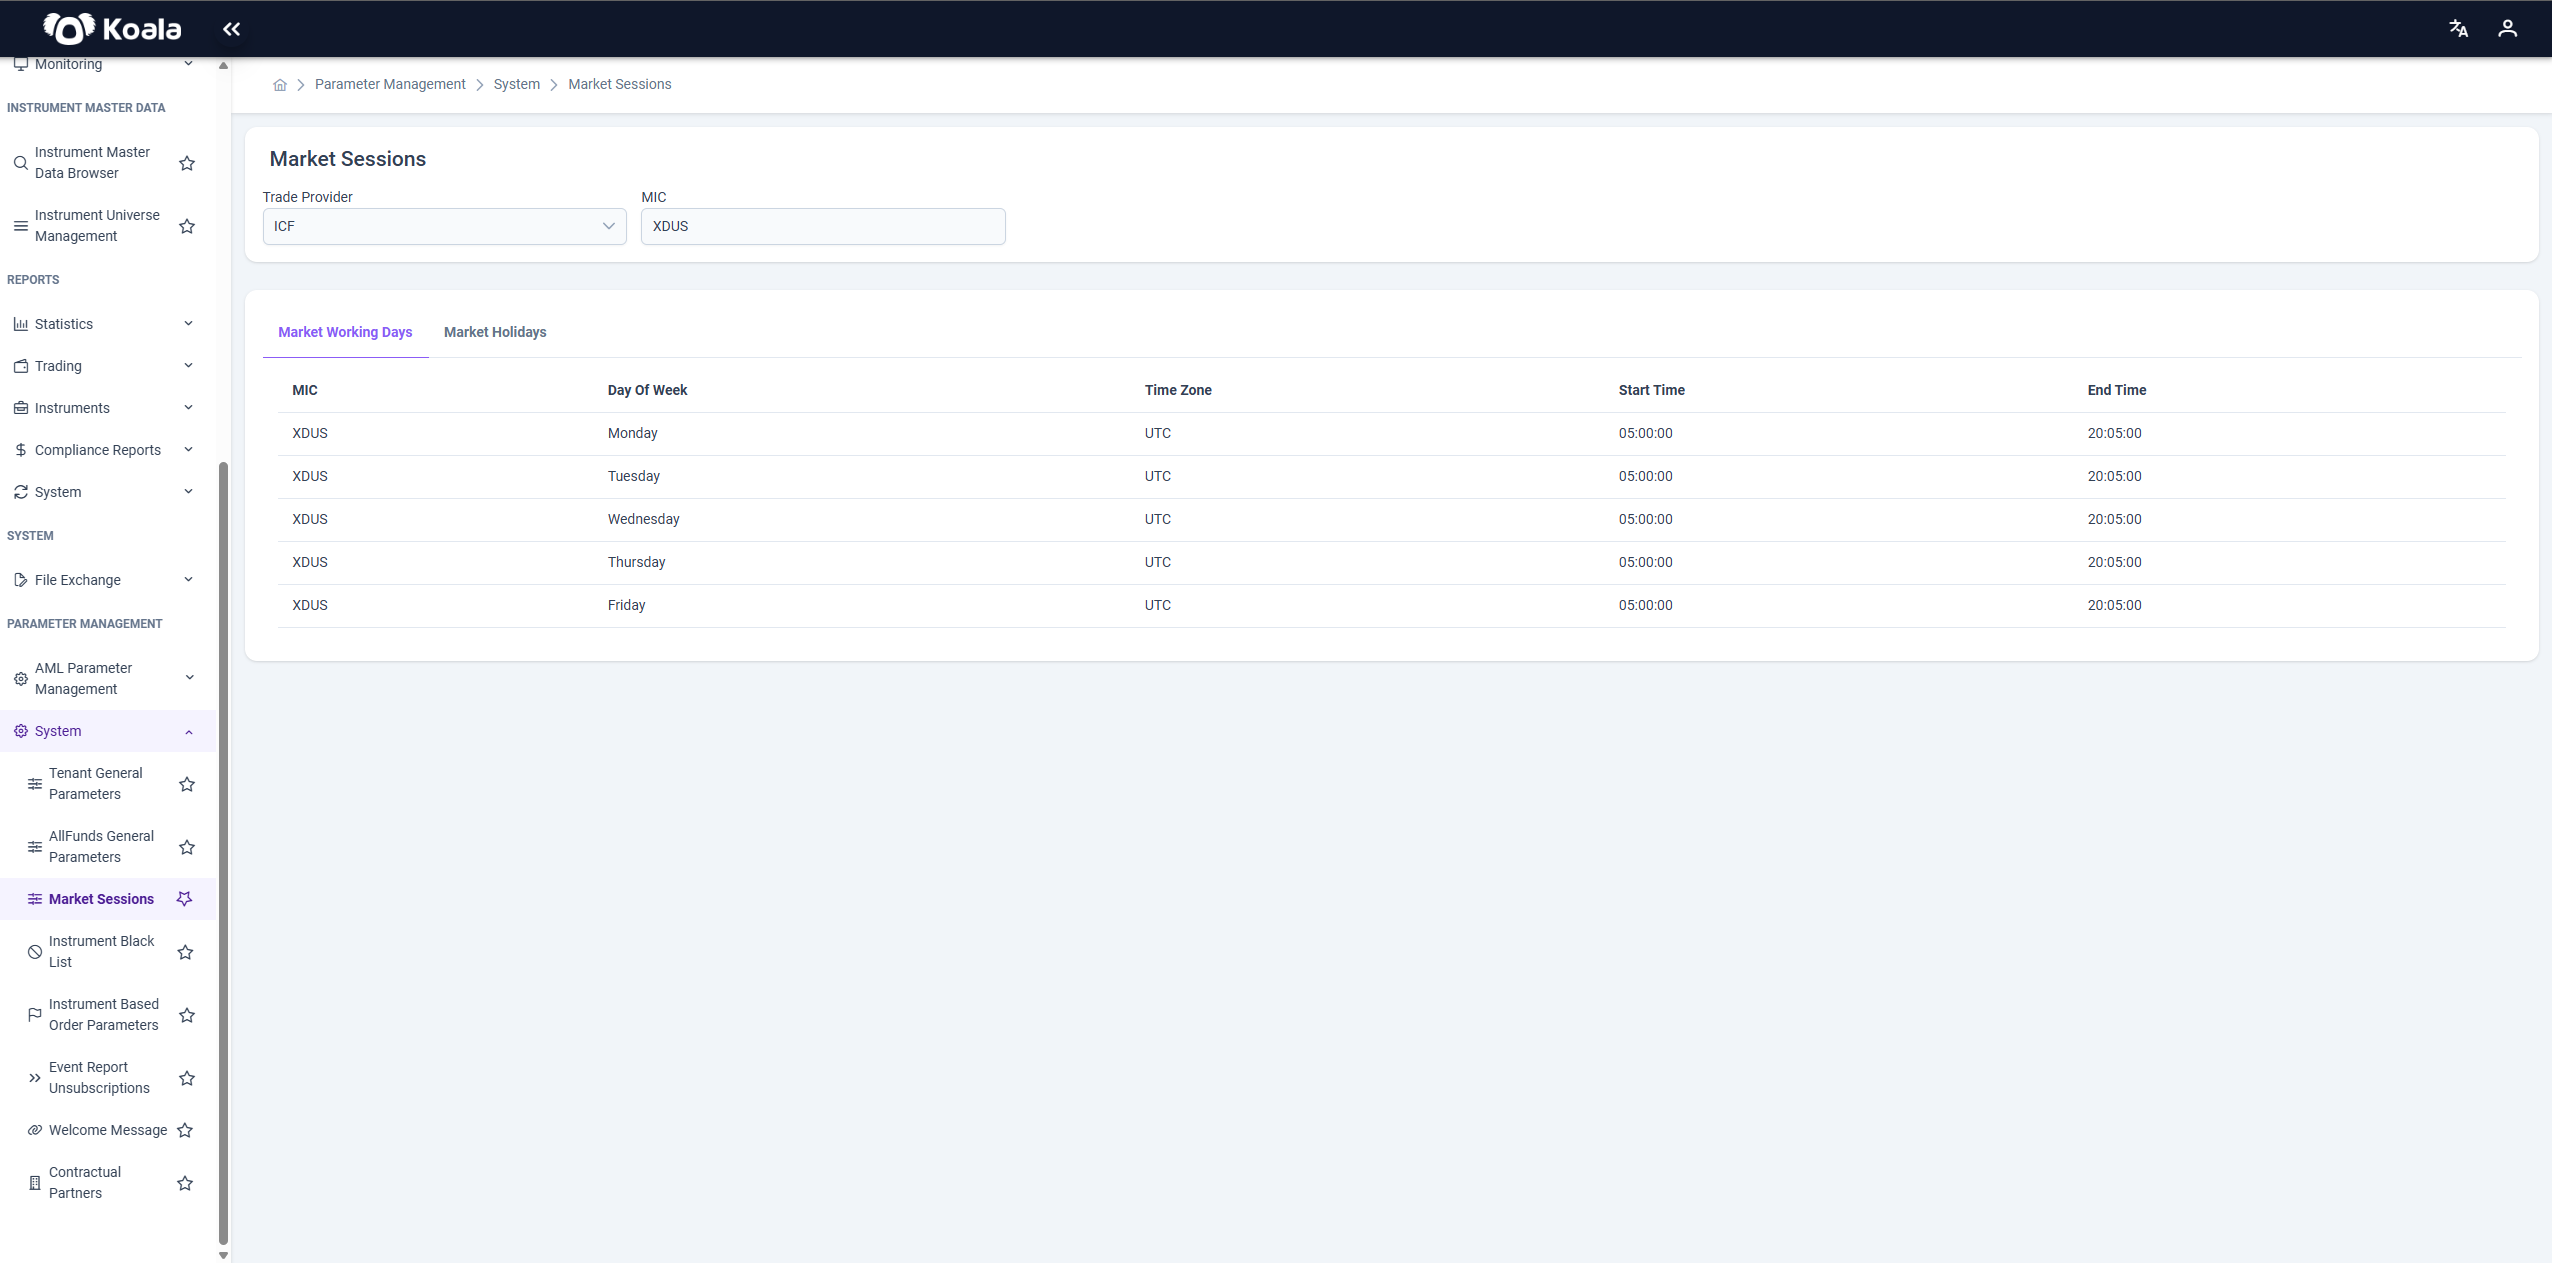Expand the Monitoring menu chevron
The image size is (2552, 1263).
click(188, 64)
